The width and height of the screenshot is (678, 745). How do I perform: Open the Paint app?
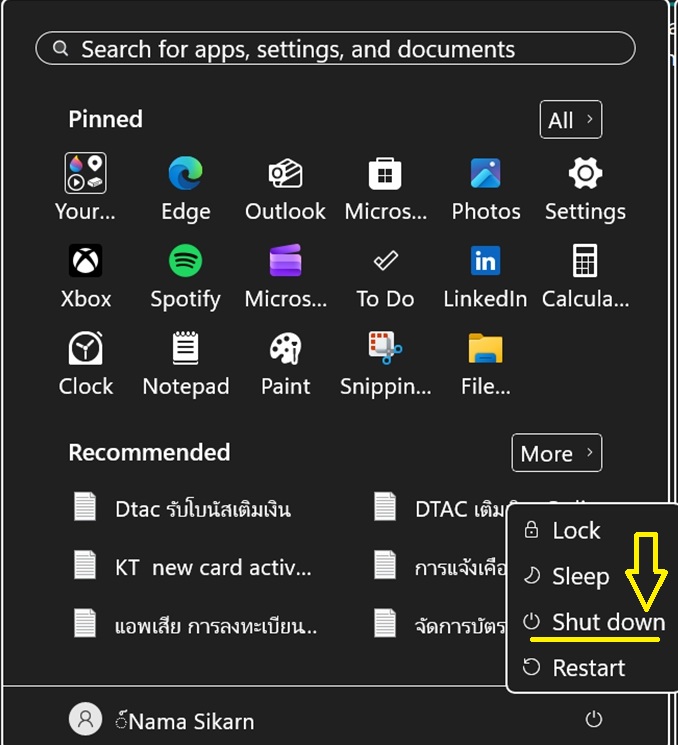coord(286,363)
